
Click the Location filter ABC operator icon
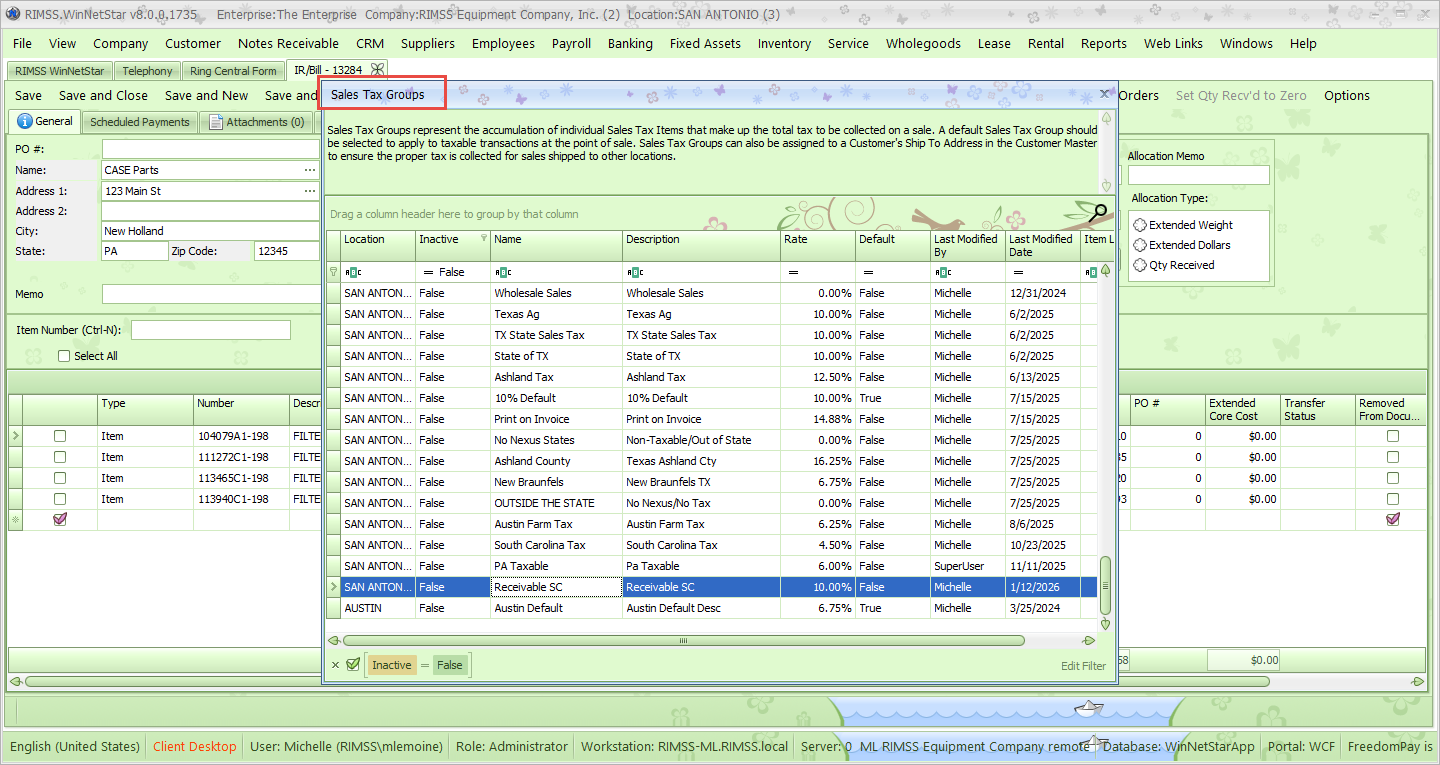point(352,272)
